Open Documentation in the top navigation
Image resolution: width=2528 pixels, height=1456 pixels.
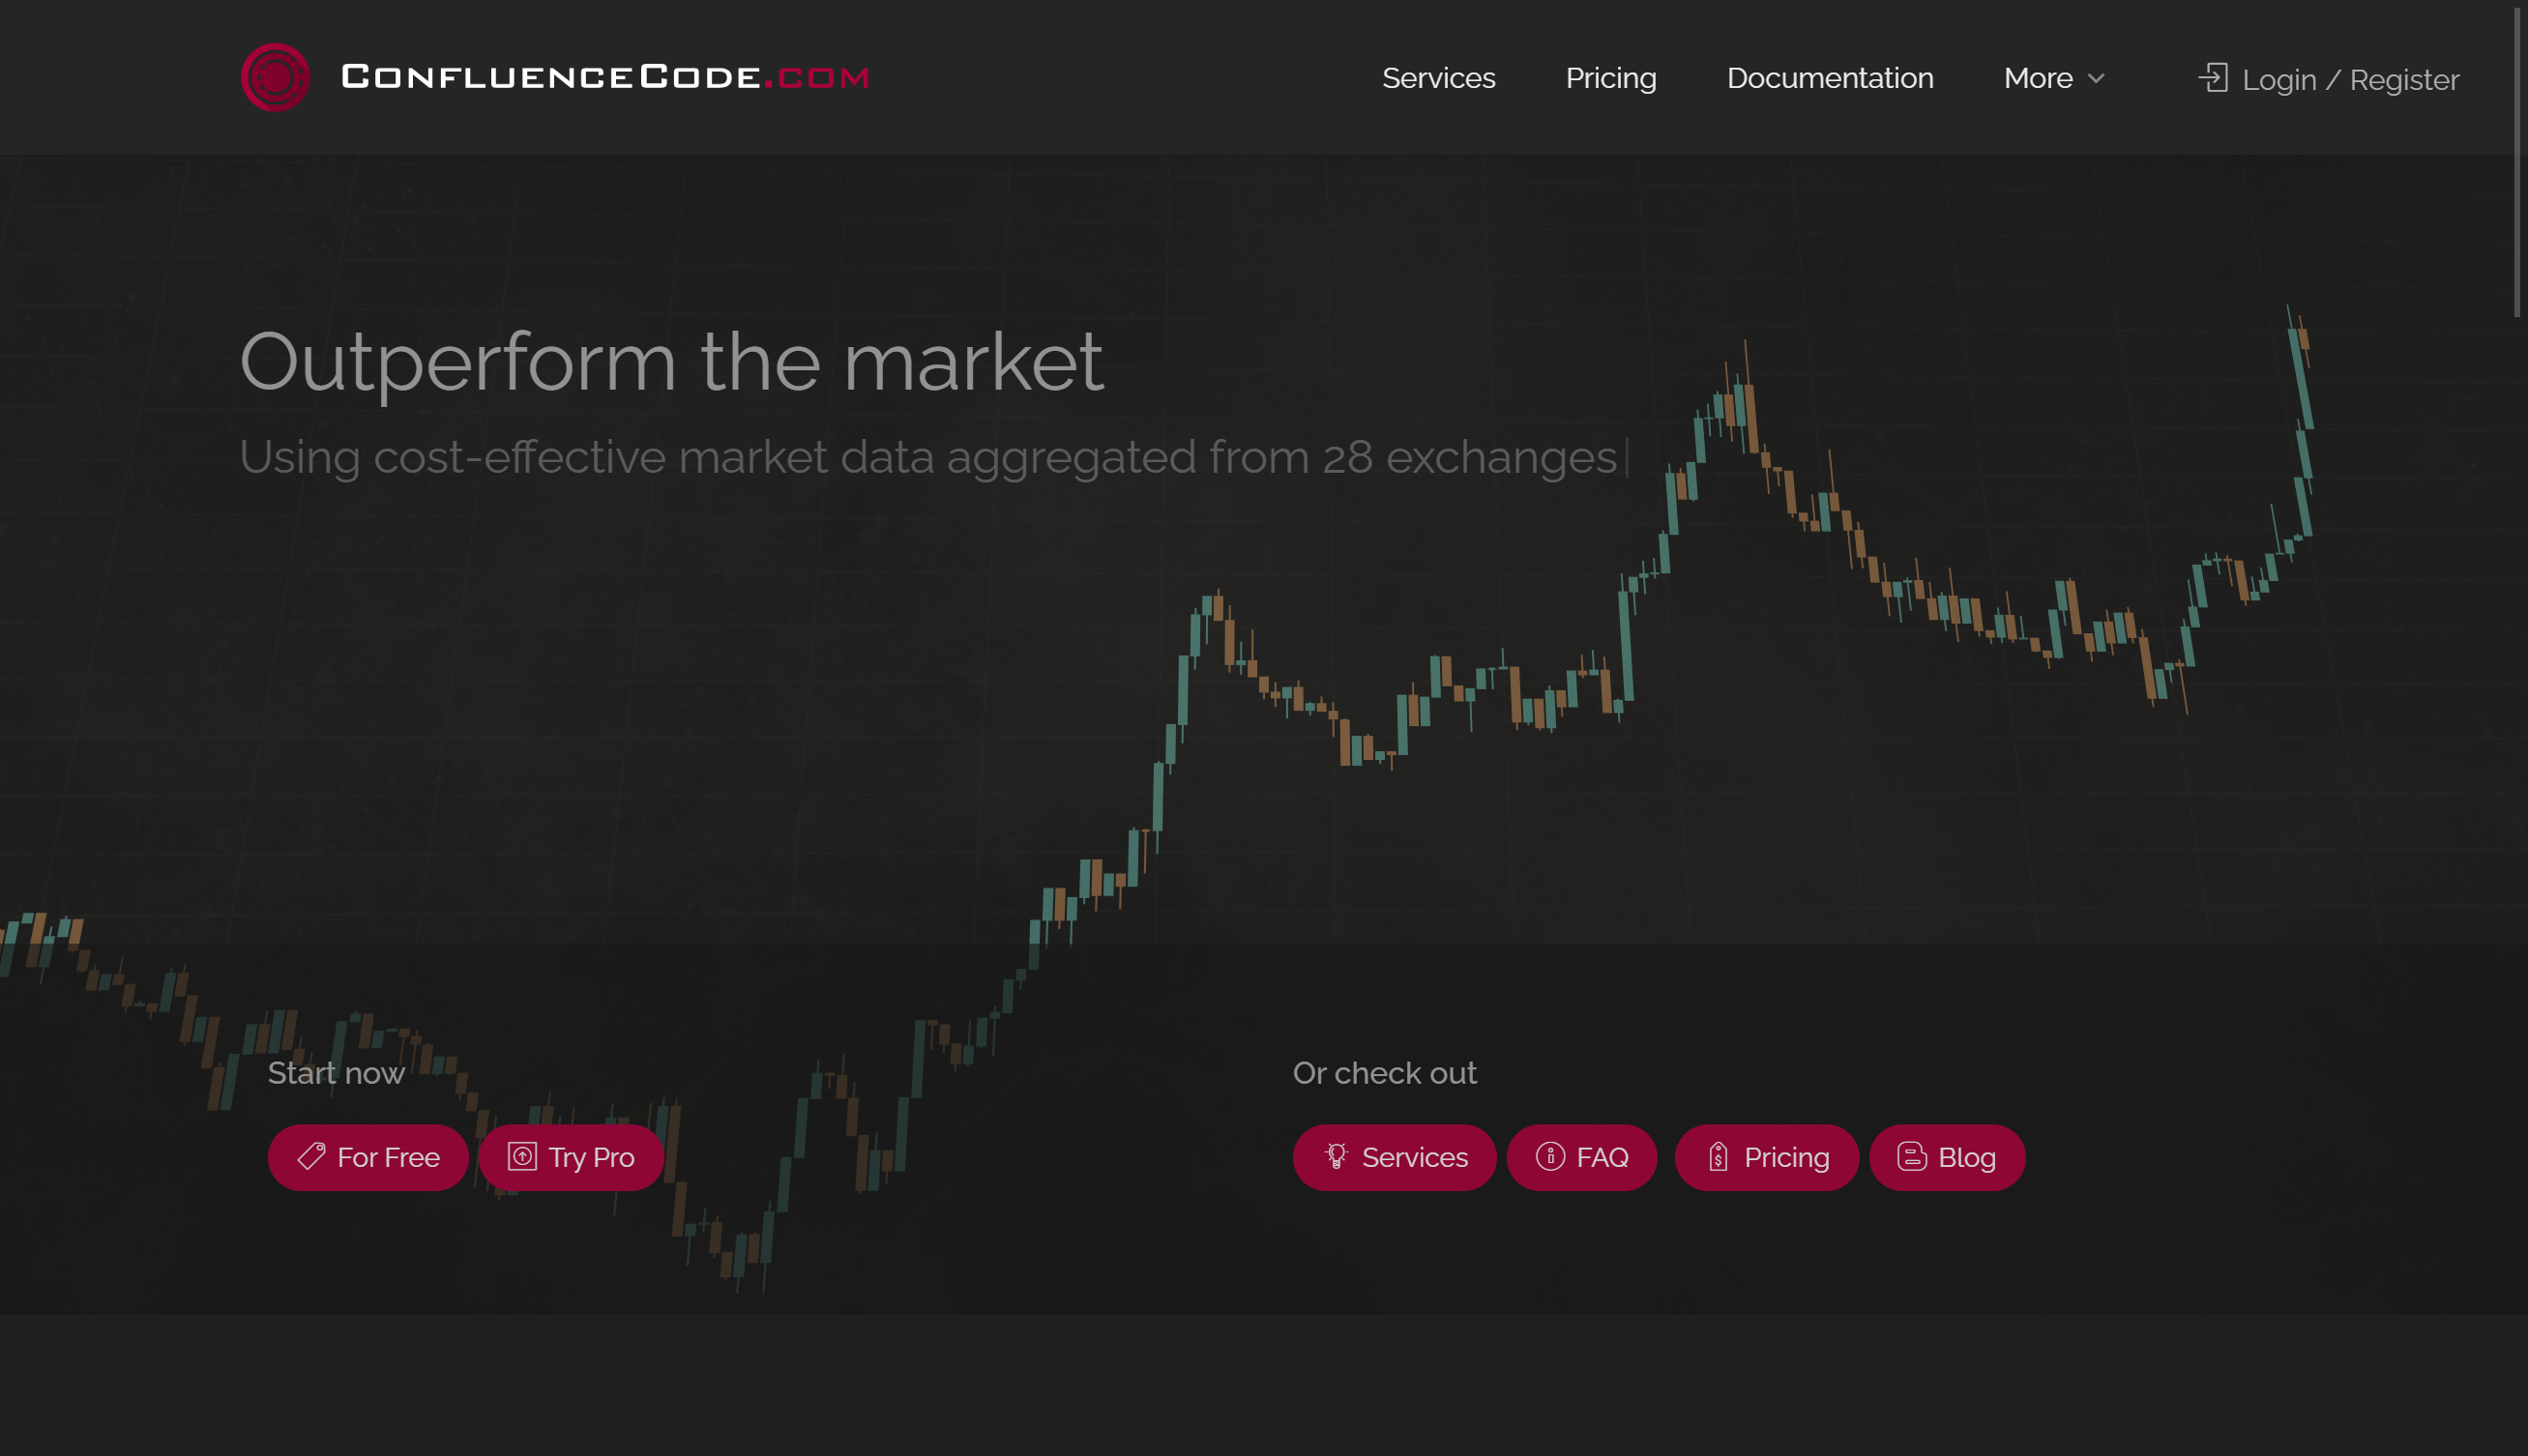(1830, 78)
